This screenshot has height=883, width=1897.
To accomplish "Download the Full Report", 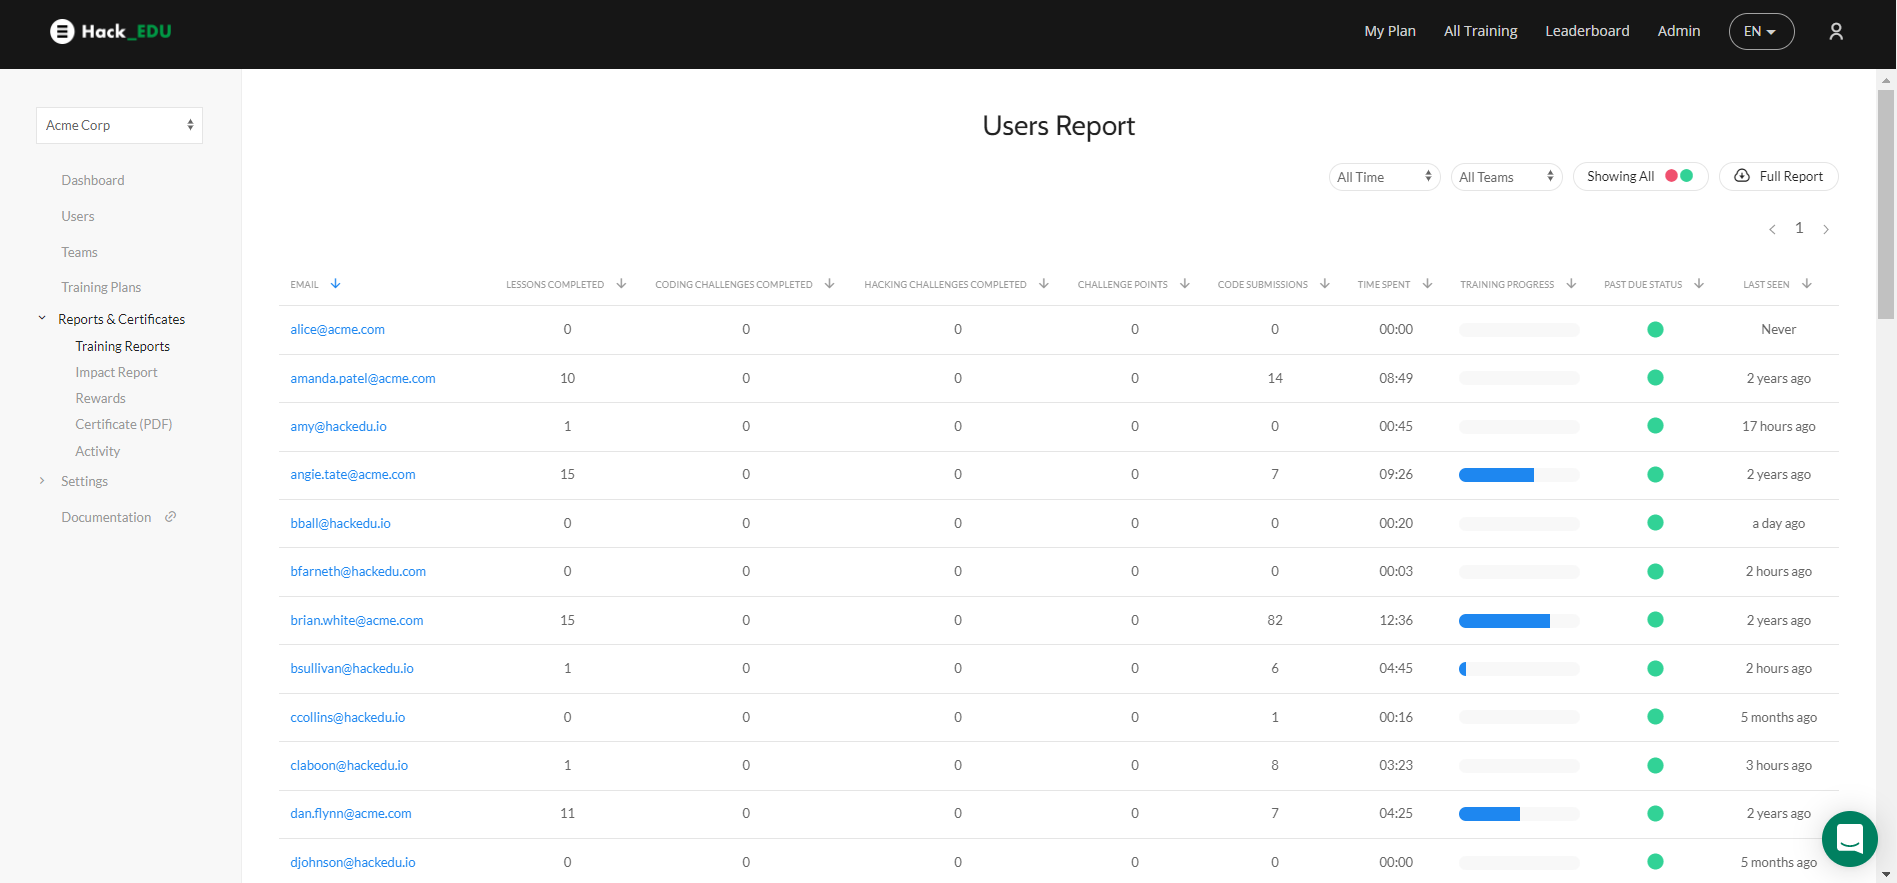I will coord(1778,177).
